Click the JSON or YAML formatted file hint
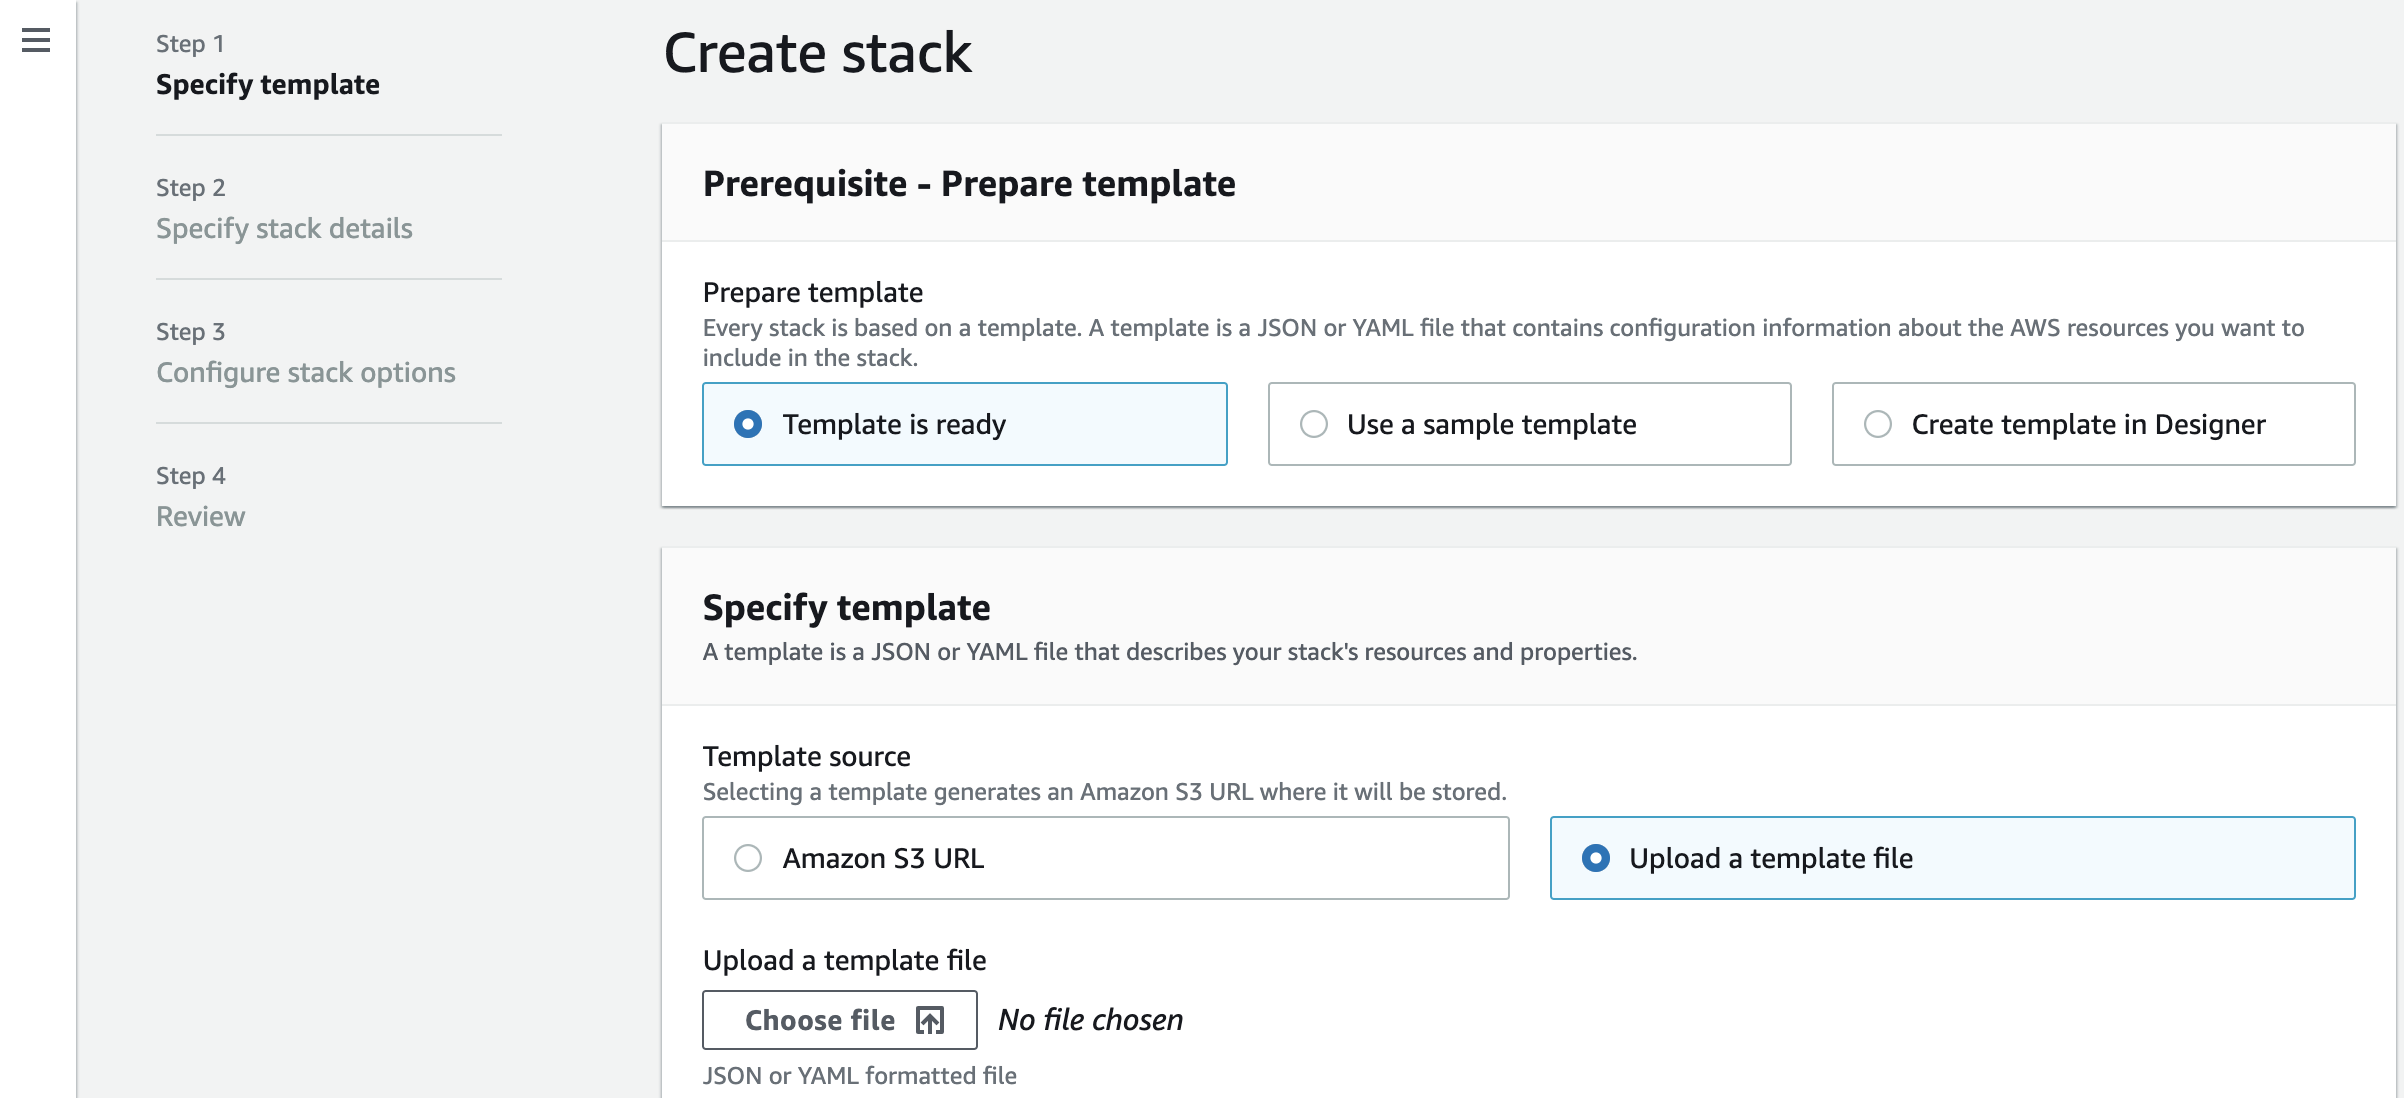The image size is (2404, 1098). [859, 1076]
